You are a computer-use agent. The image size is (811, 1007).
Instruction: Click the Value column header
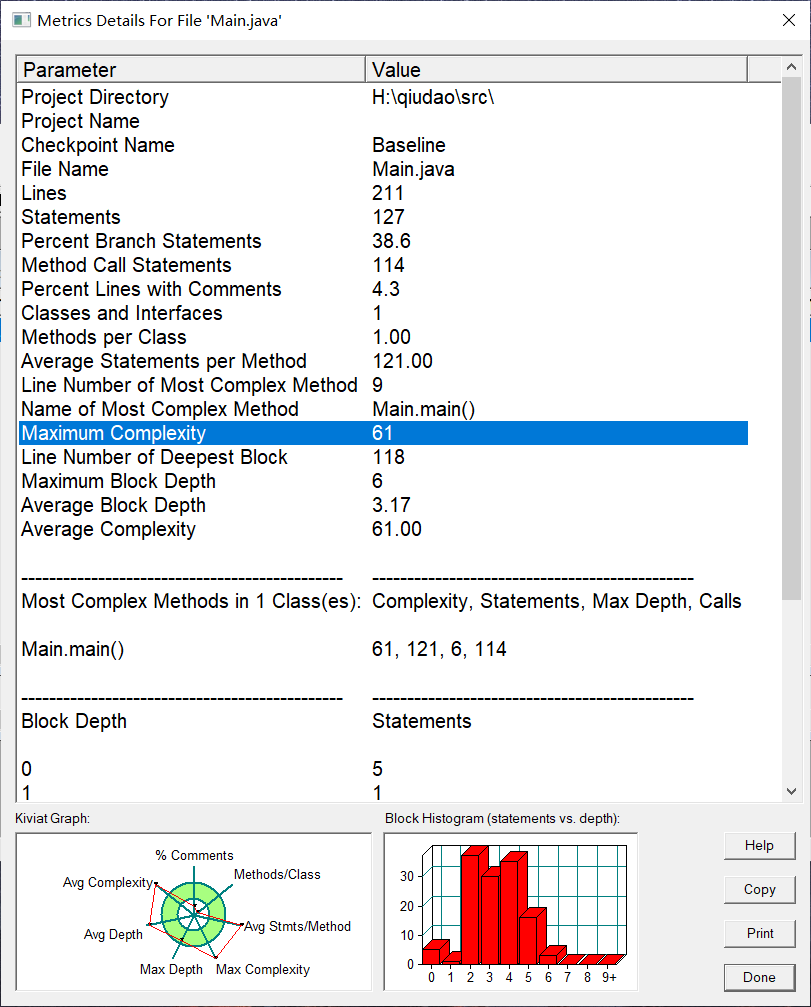pos(556,69)
